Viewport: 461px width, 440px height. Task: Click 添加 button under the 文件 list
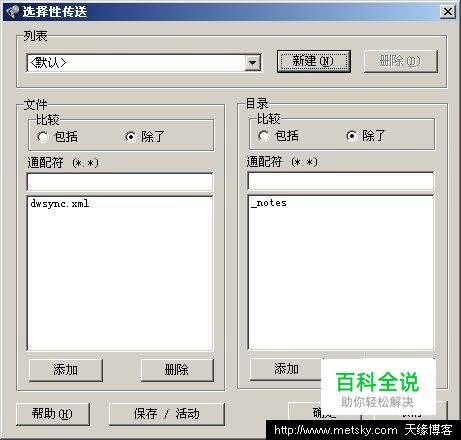(66, 370)
